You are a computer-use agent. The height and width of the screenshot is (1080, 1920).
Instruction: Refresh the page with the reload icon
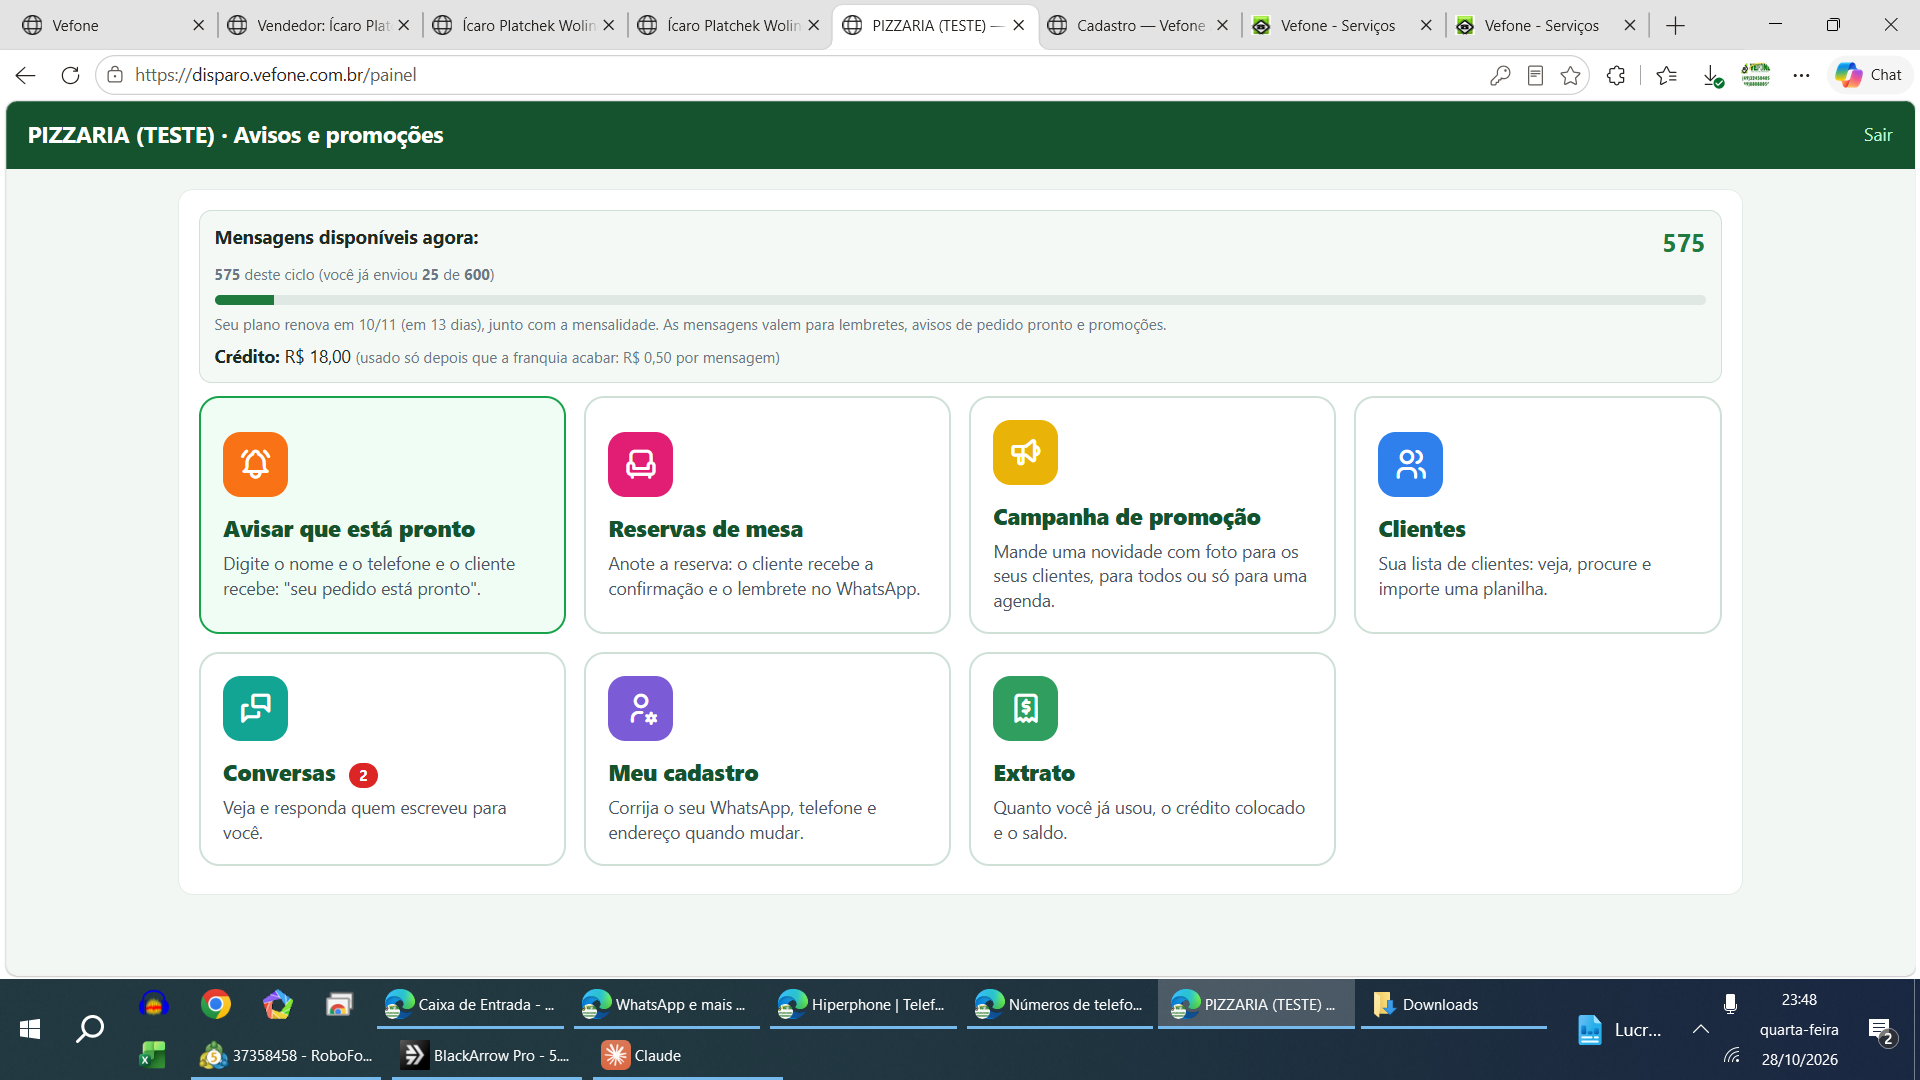pyautogui.click(x=70, y=75)
